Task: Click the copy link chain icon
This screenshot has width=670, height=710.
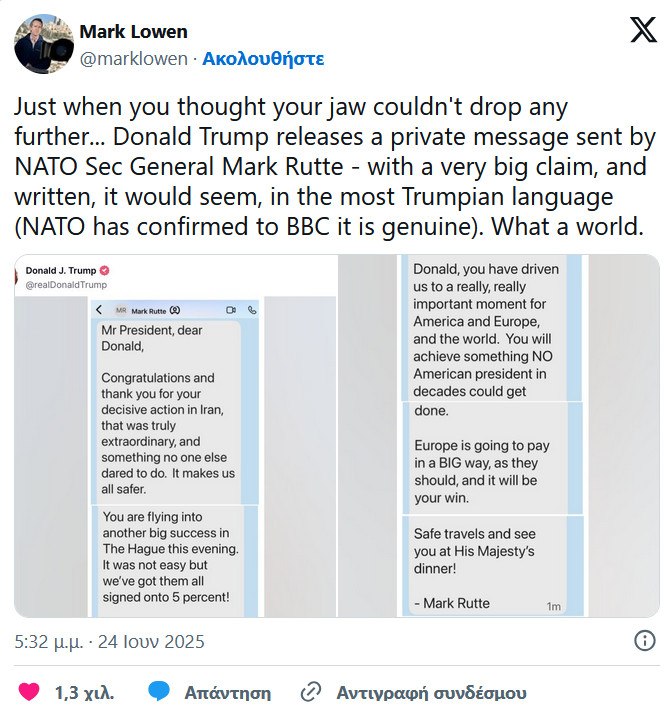Action: [x=311, y=691]
